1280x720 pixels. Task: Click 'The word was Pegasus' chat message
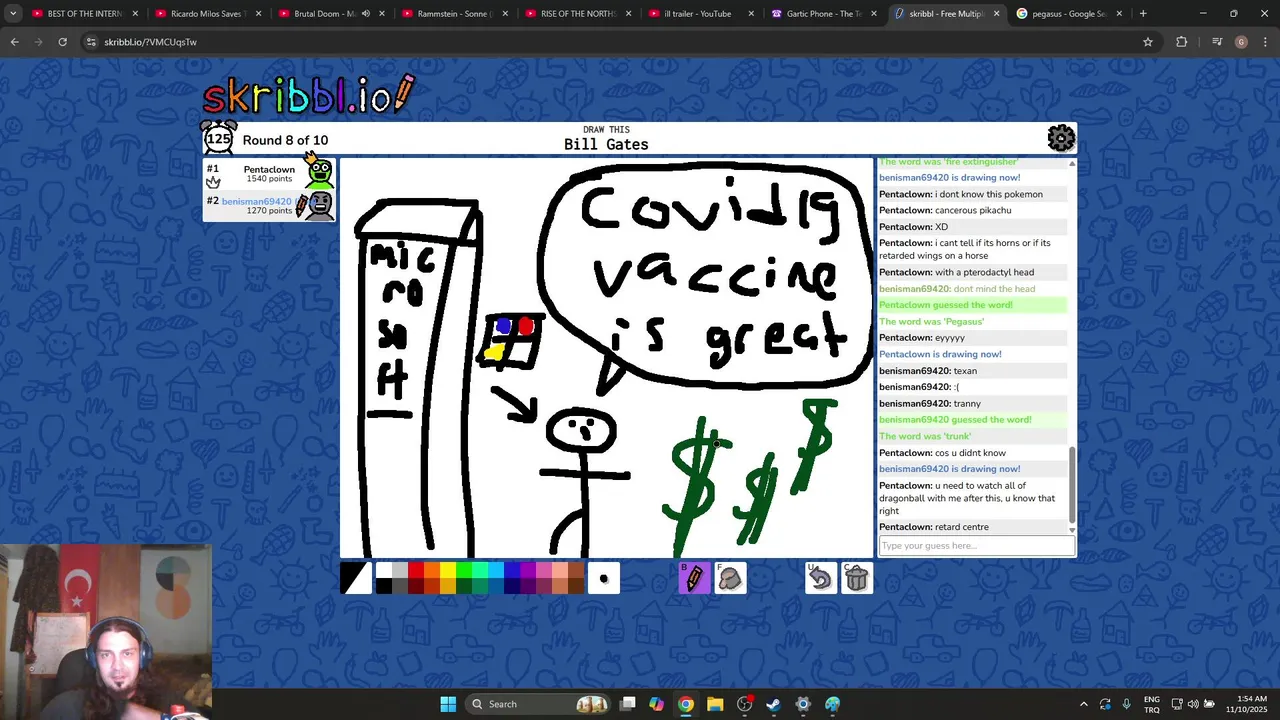coord(931,321)
